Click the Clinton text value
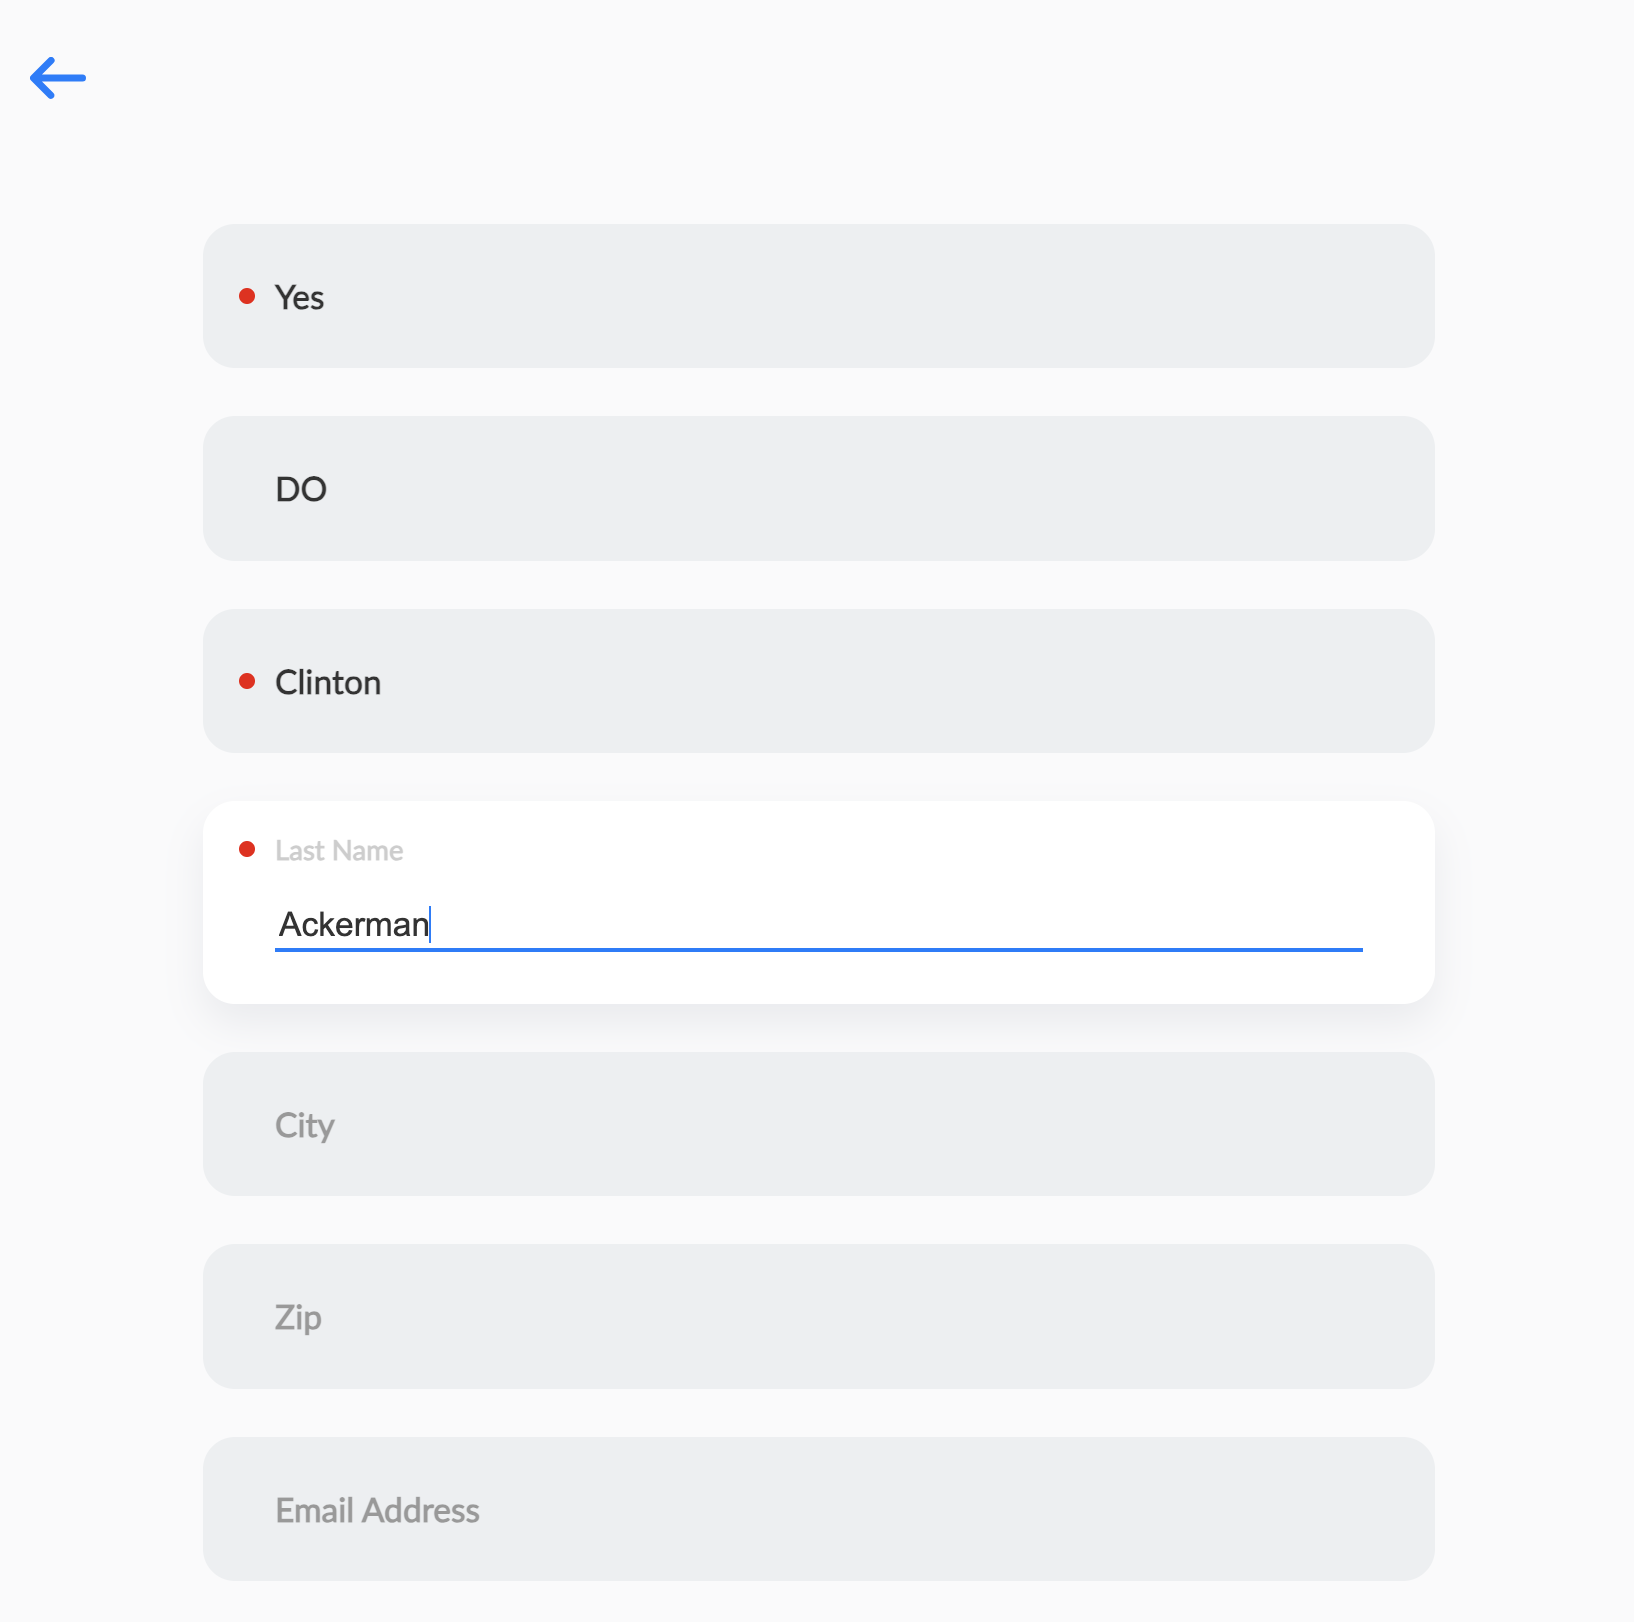1634x1622 pixels. (328, 683)
